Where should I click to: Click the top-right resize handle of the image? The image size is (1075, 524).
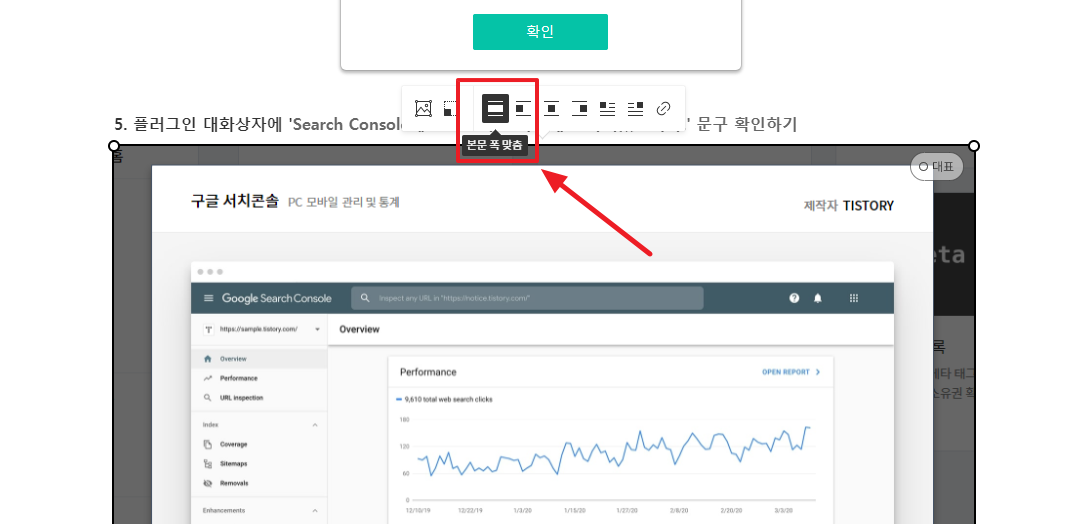974,145
